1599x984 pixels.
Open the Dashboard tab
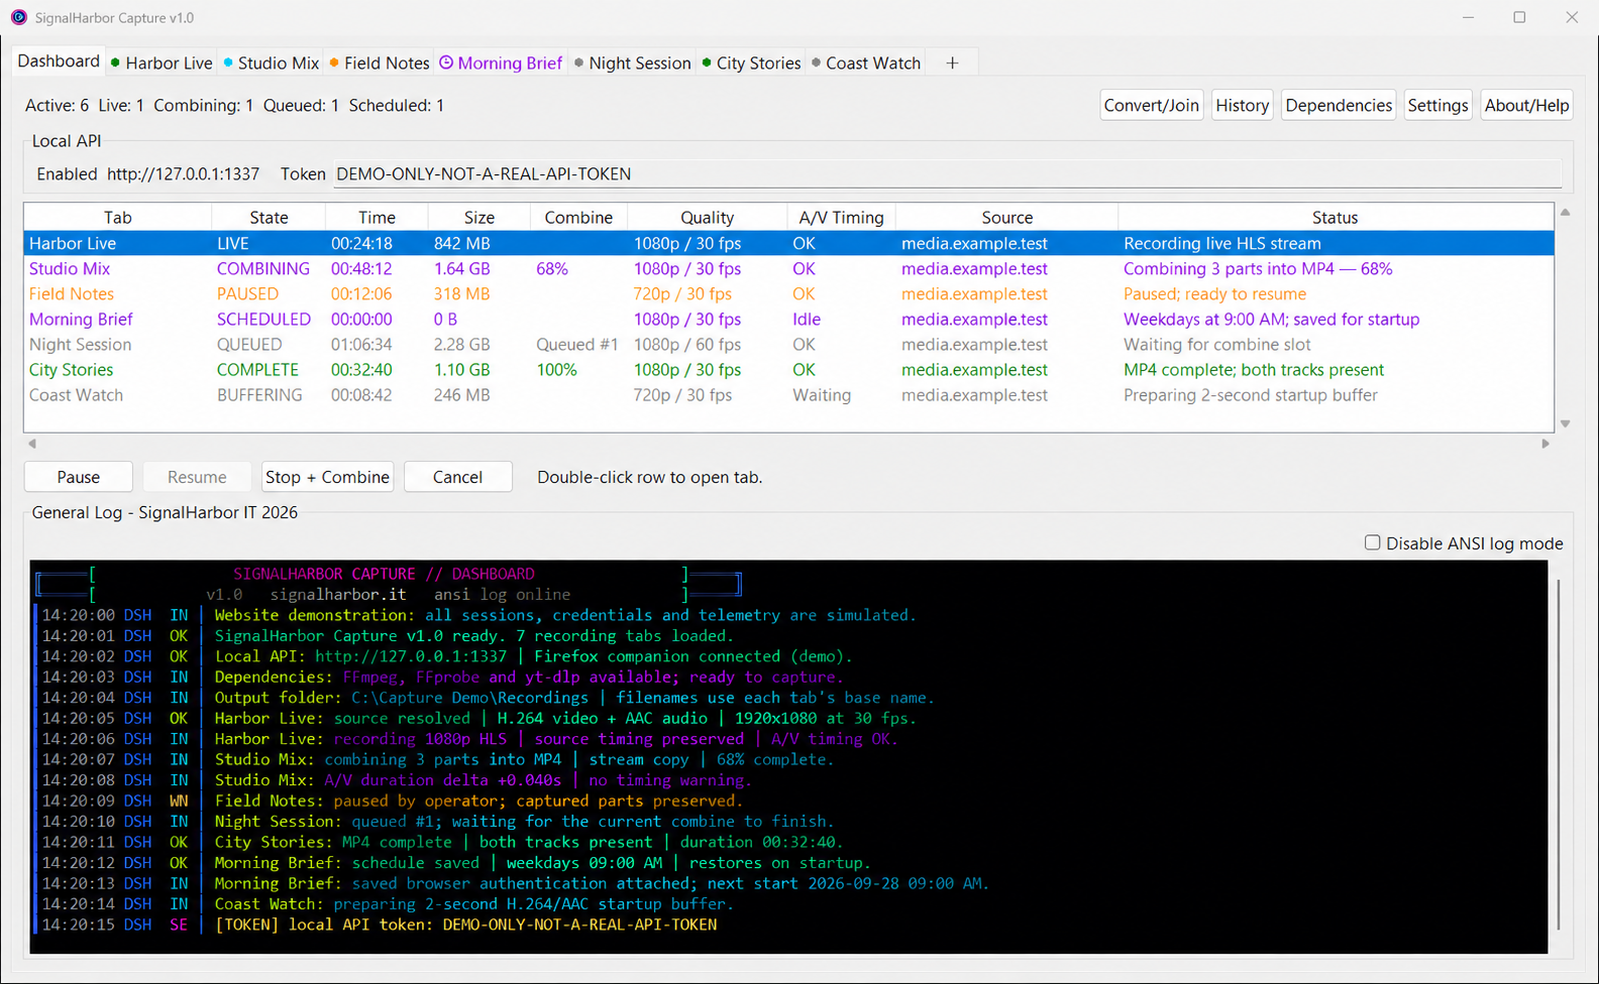click(59, 61)
